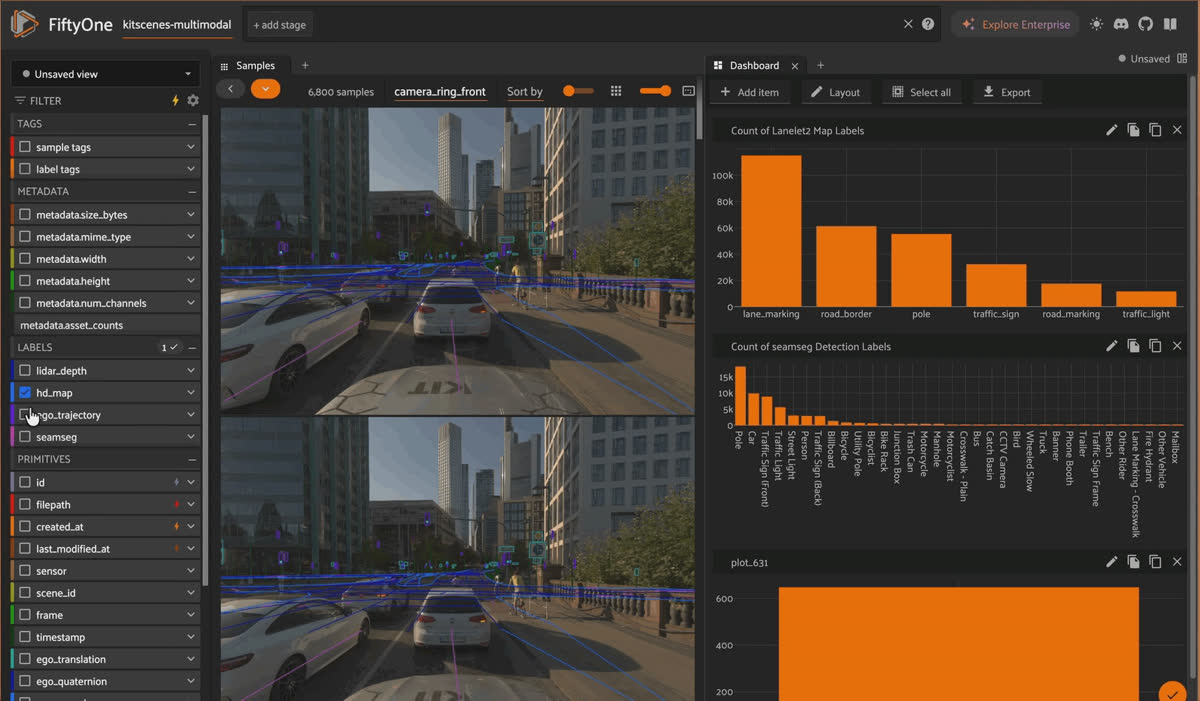Click the dashboard Layout button
Viewport: 1200px width, 701px height.
835,92
